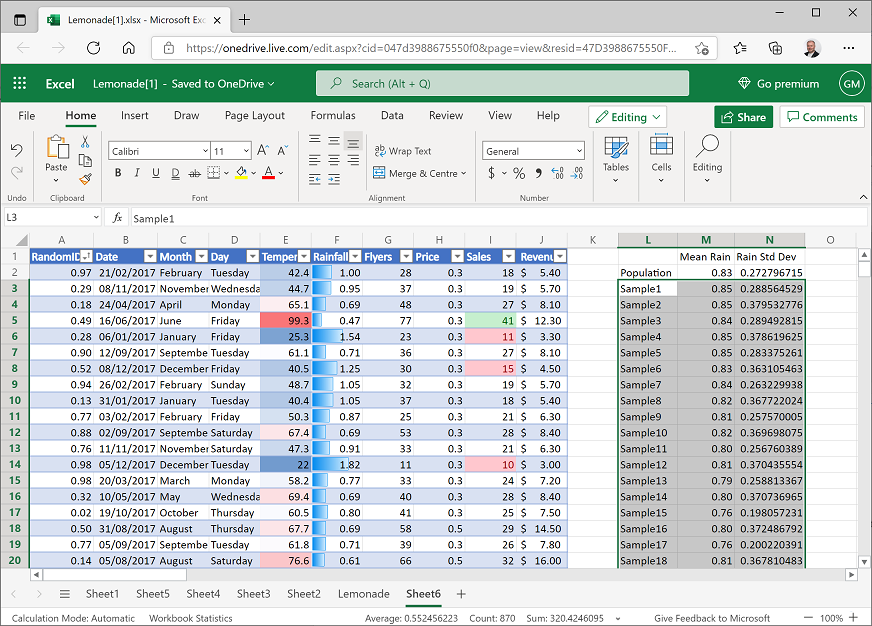
Task: Toggle Italic formatting
Action: [x=137, y=173]
